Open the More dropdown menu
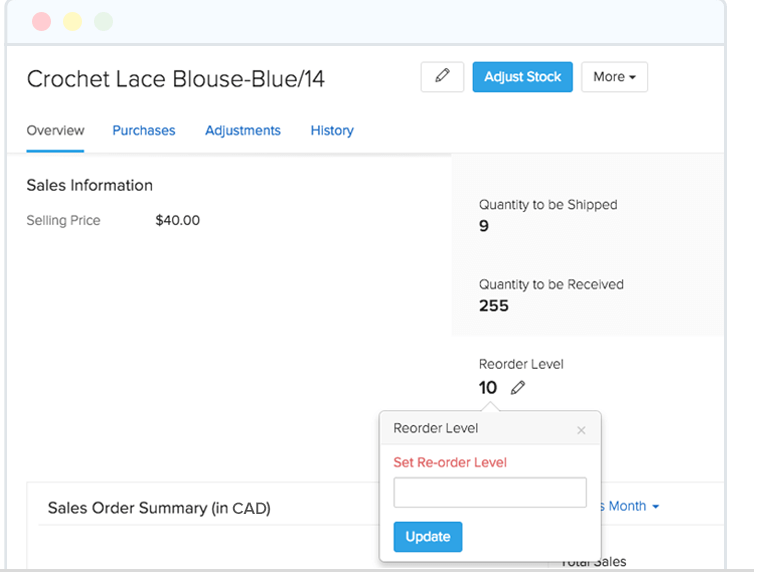 614,77
